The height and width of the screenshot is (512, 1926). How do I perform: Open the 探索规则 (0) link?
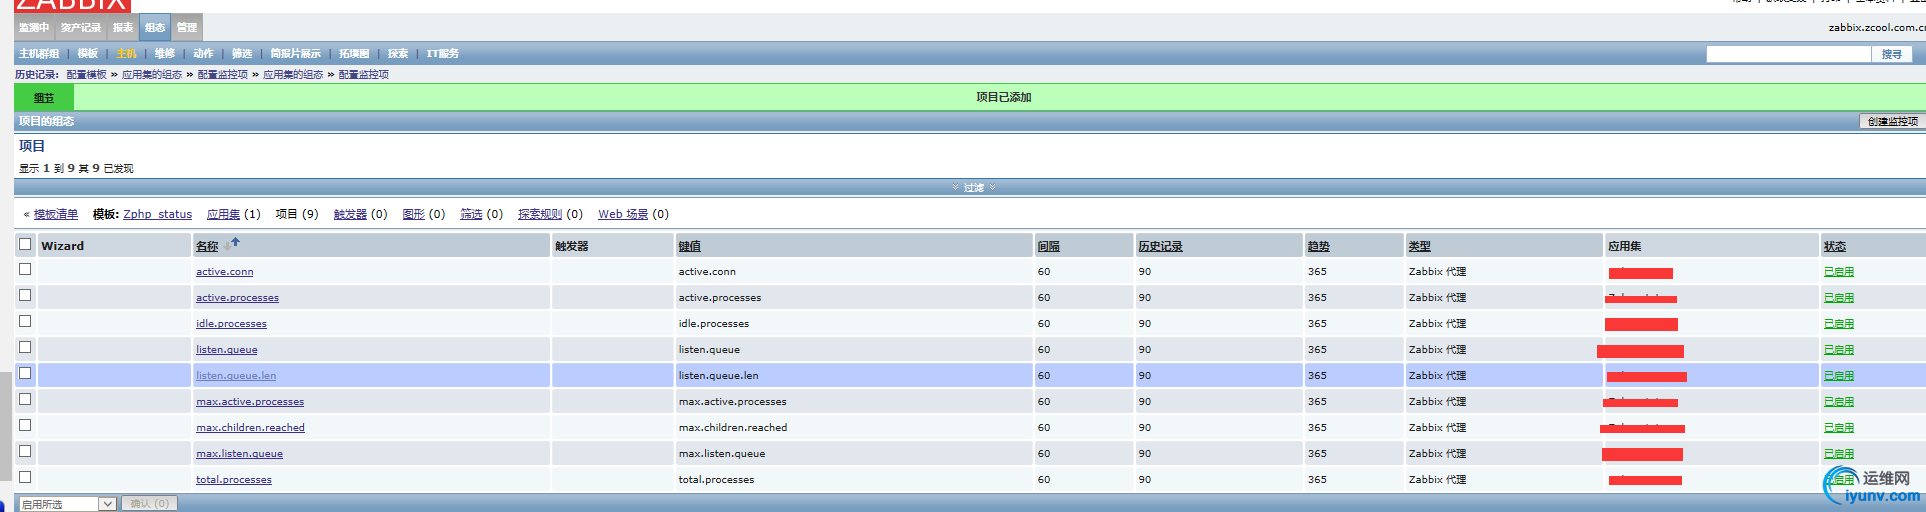point(540,214)
